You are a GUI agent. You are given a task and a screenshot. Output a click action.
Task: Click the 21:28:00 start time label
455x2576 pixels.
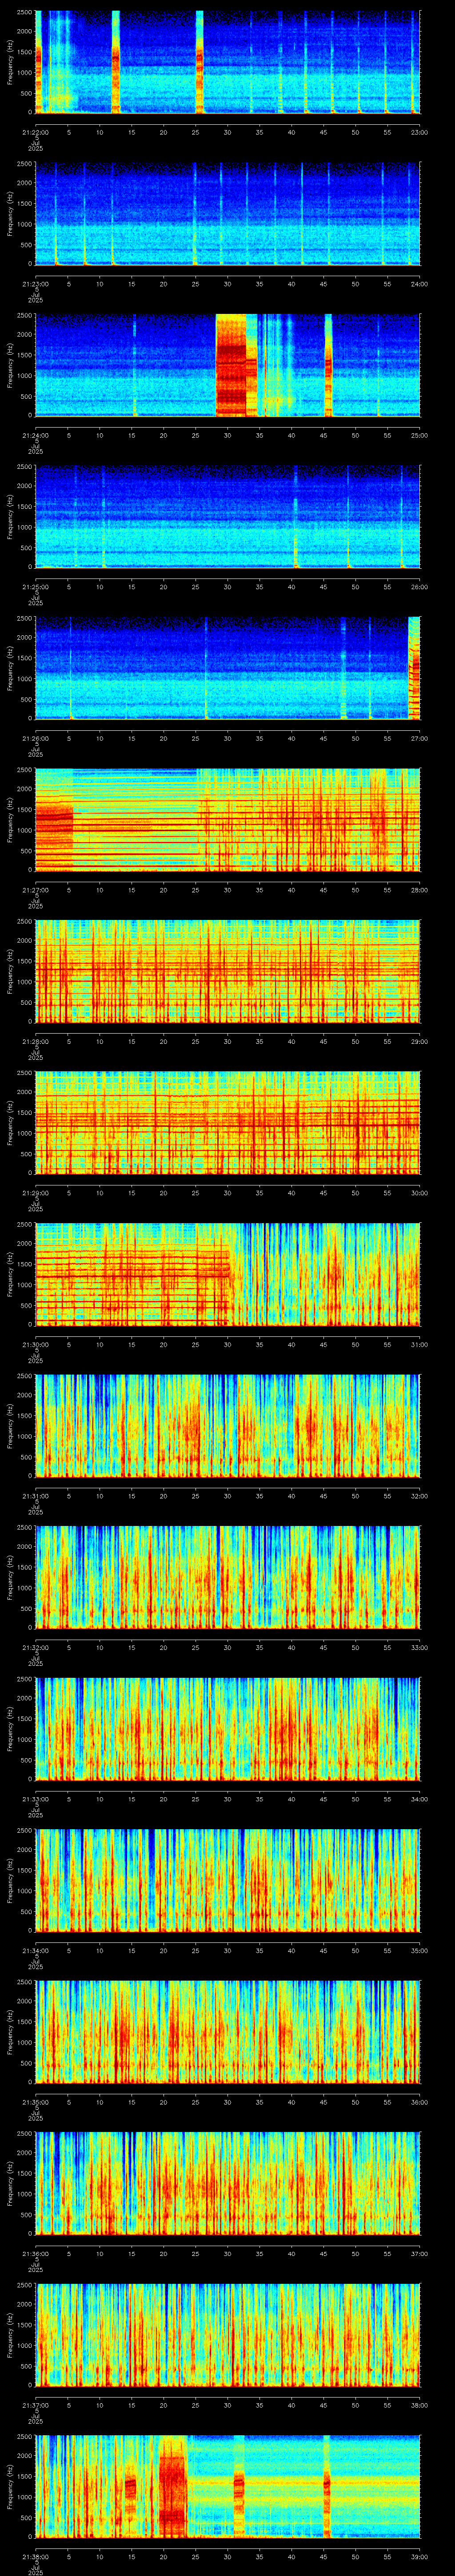pos(35,1041)
